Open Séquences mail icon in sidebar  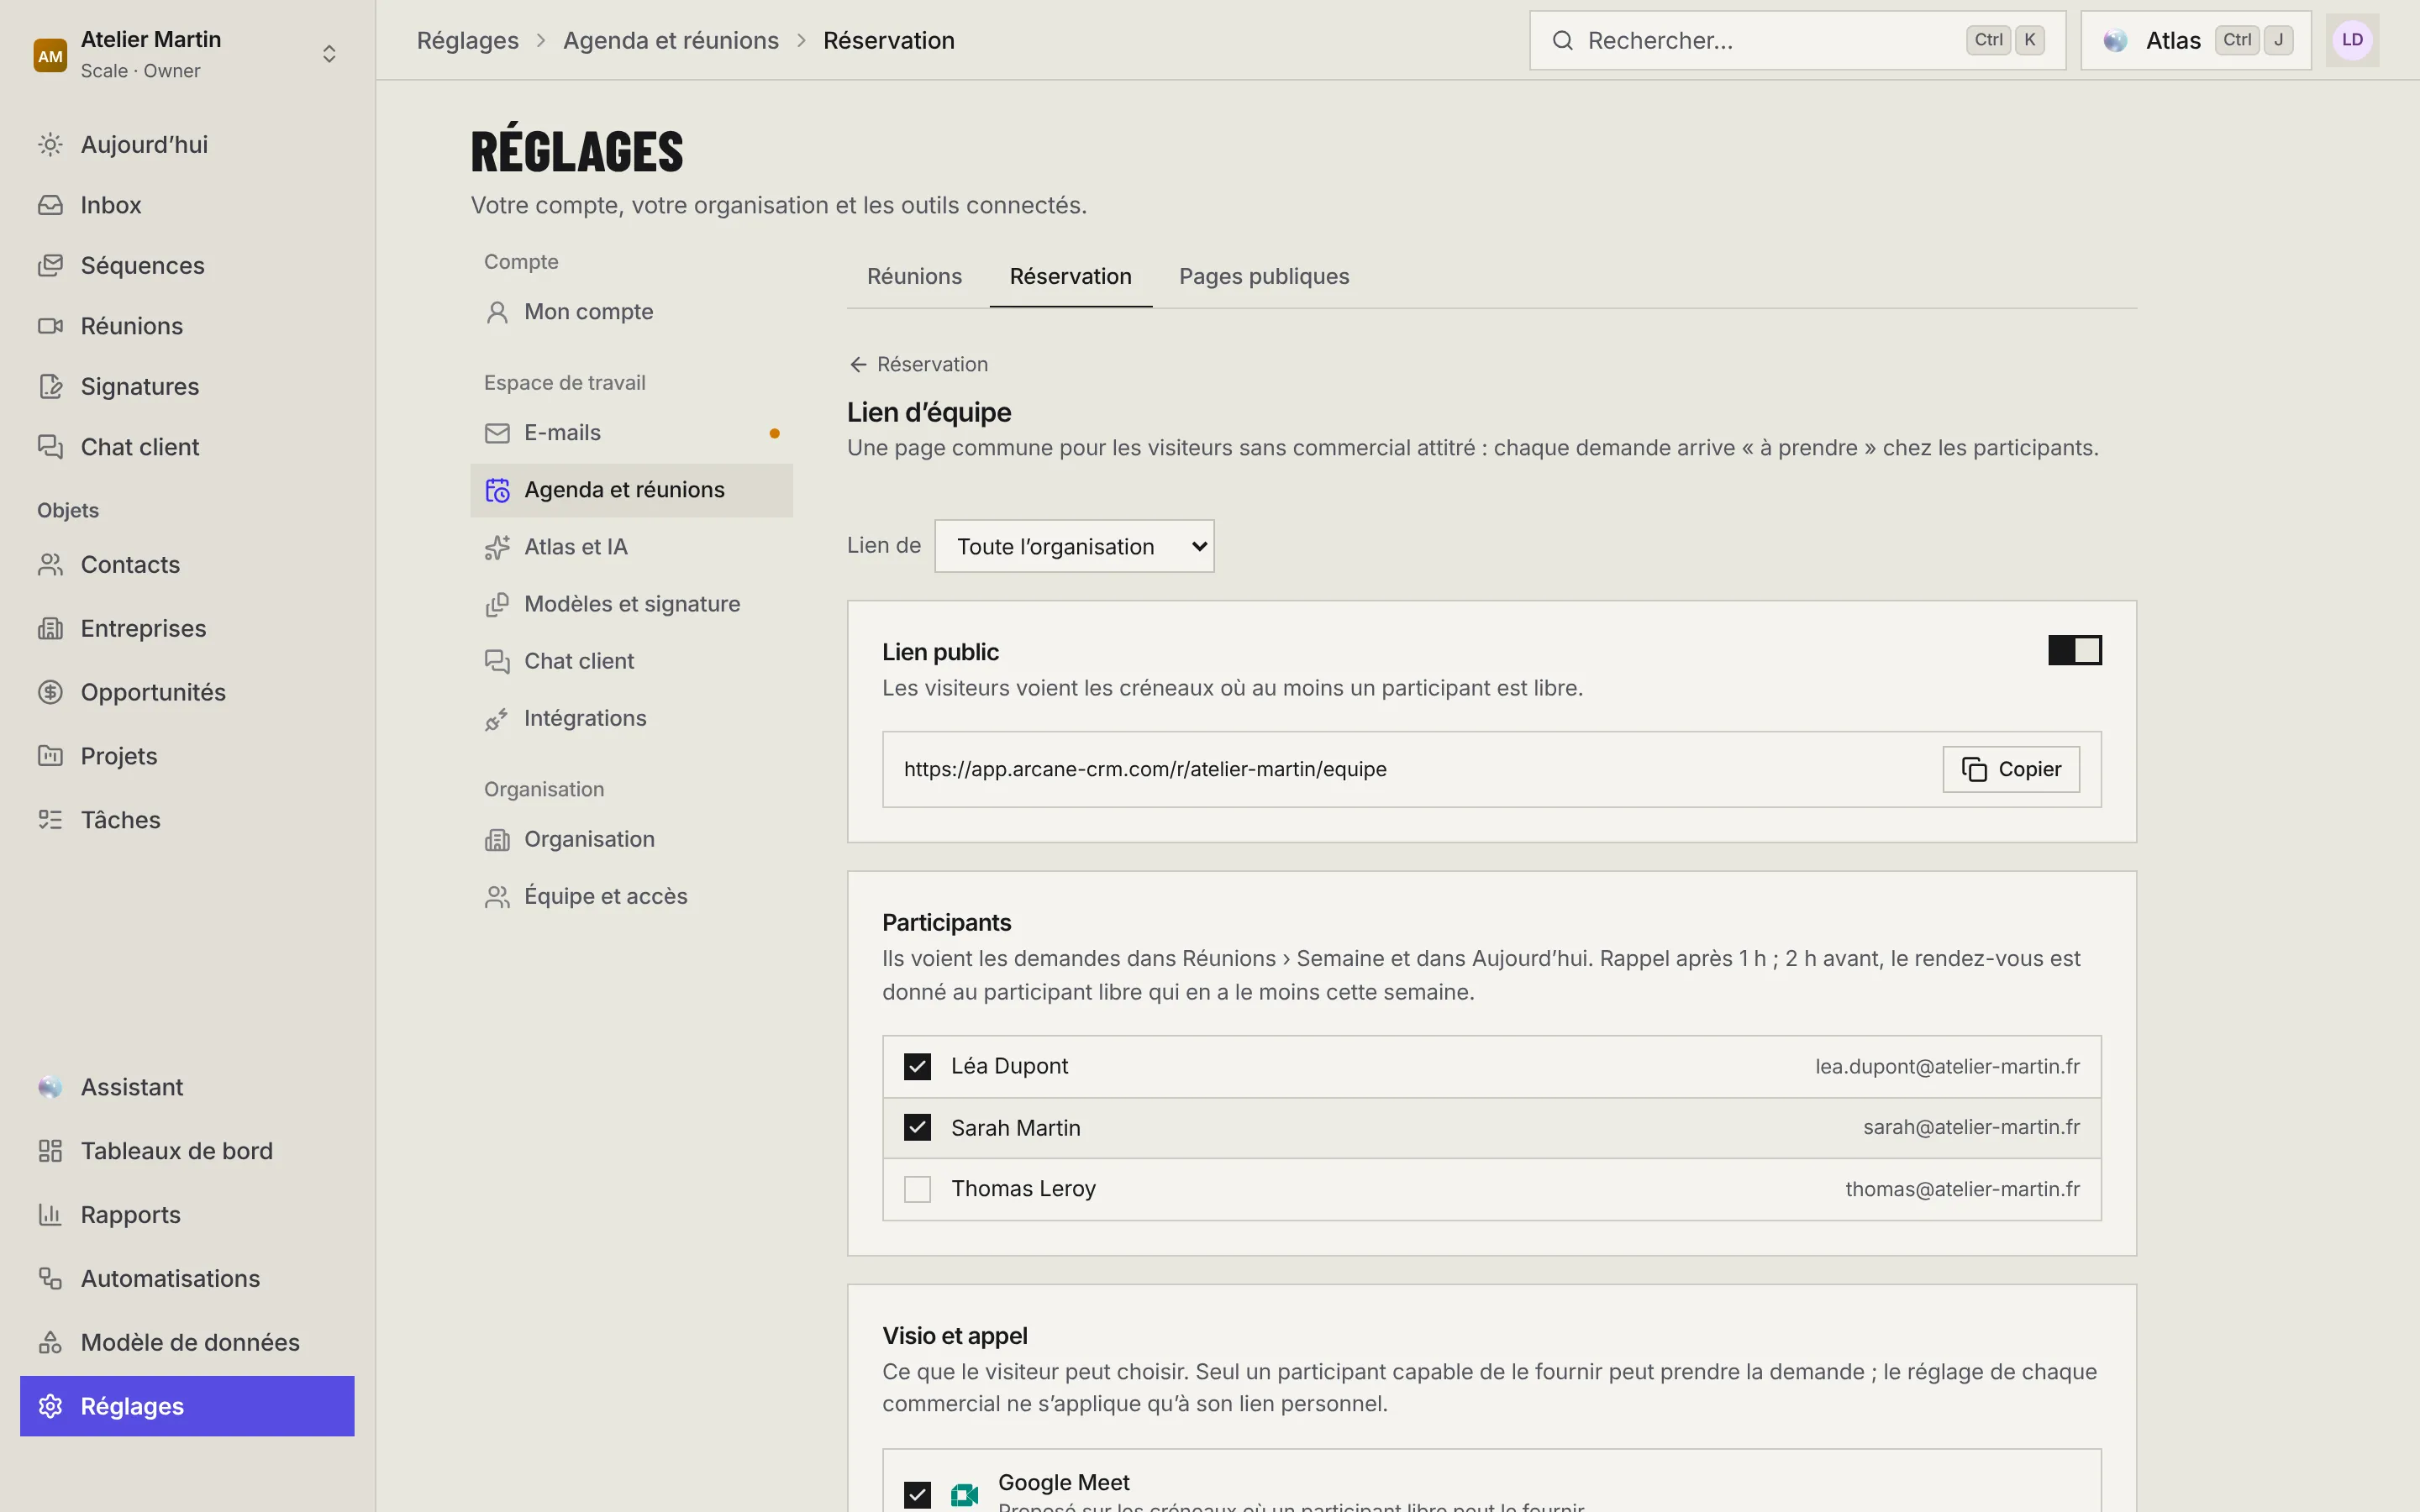[50, 266]
